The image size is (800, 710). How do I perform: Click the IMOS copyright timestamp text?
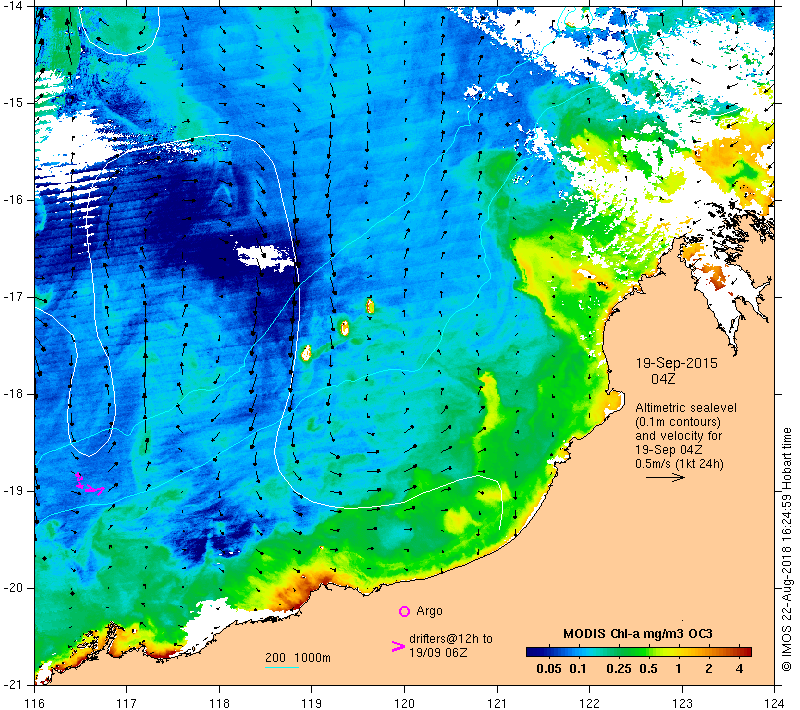(x=787, y=550)
